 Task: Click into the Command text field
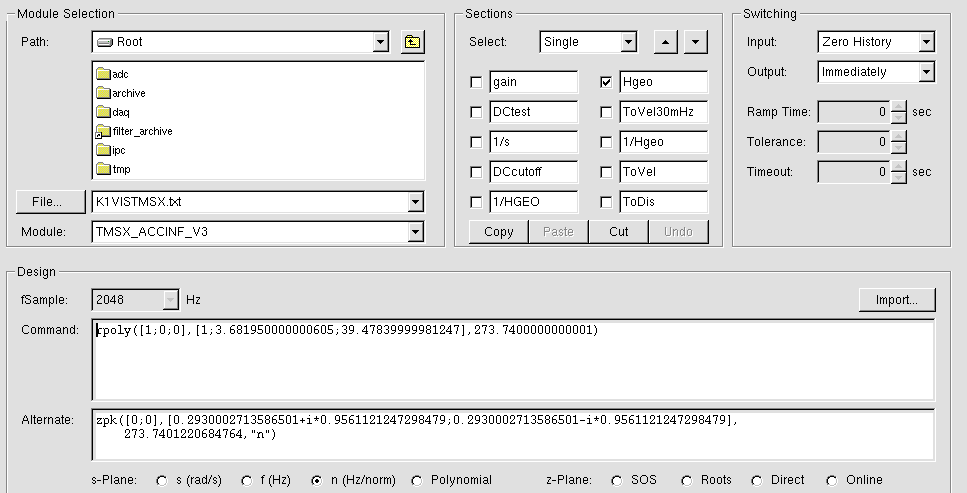(x=512, y=360)
